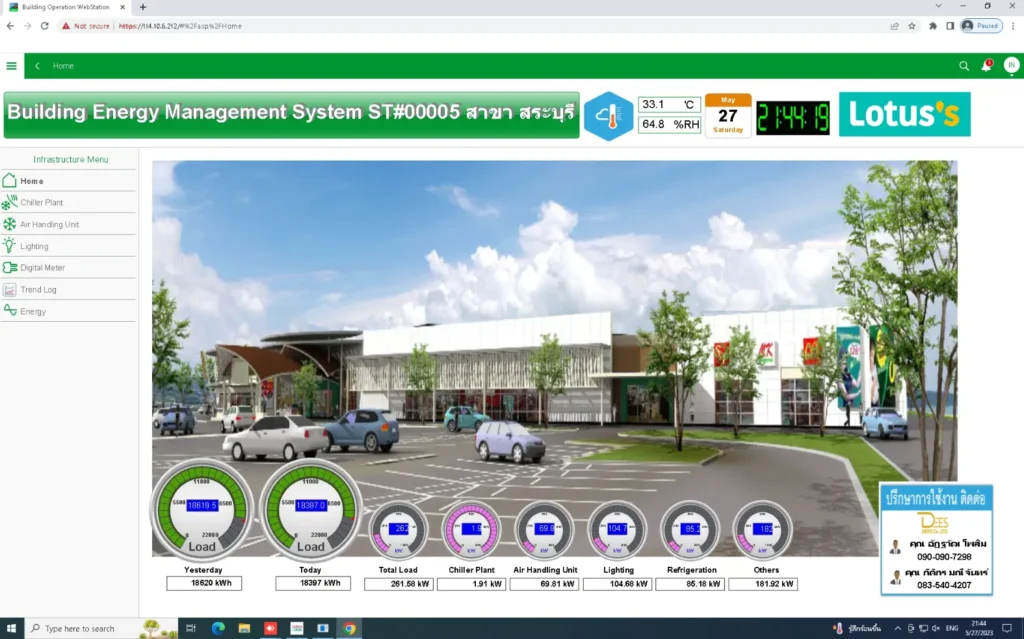
Task: Open the Paused profile button
Action: (x=981, y=26)
